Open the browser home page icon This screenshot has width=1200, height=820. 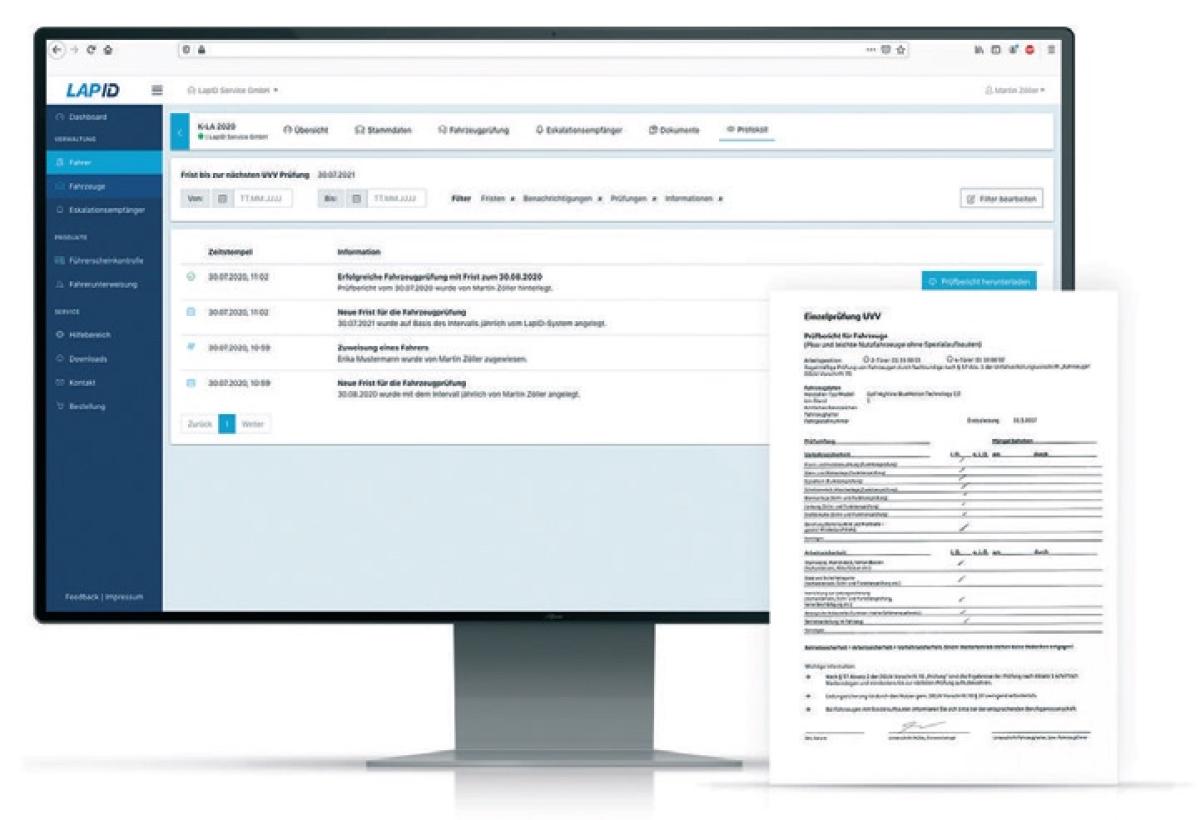[x=108, y=48]
